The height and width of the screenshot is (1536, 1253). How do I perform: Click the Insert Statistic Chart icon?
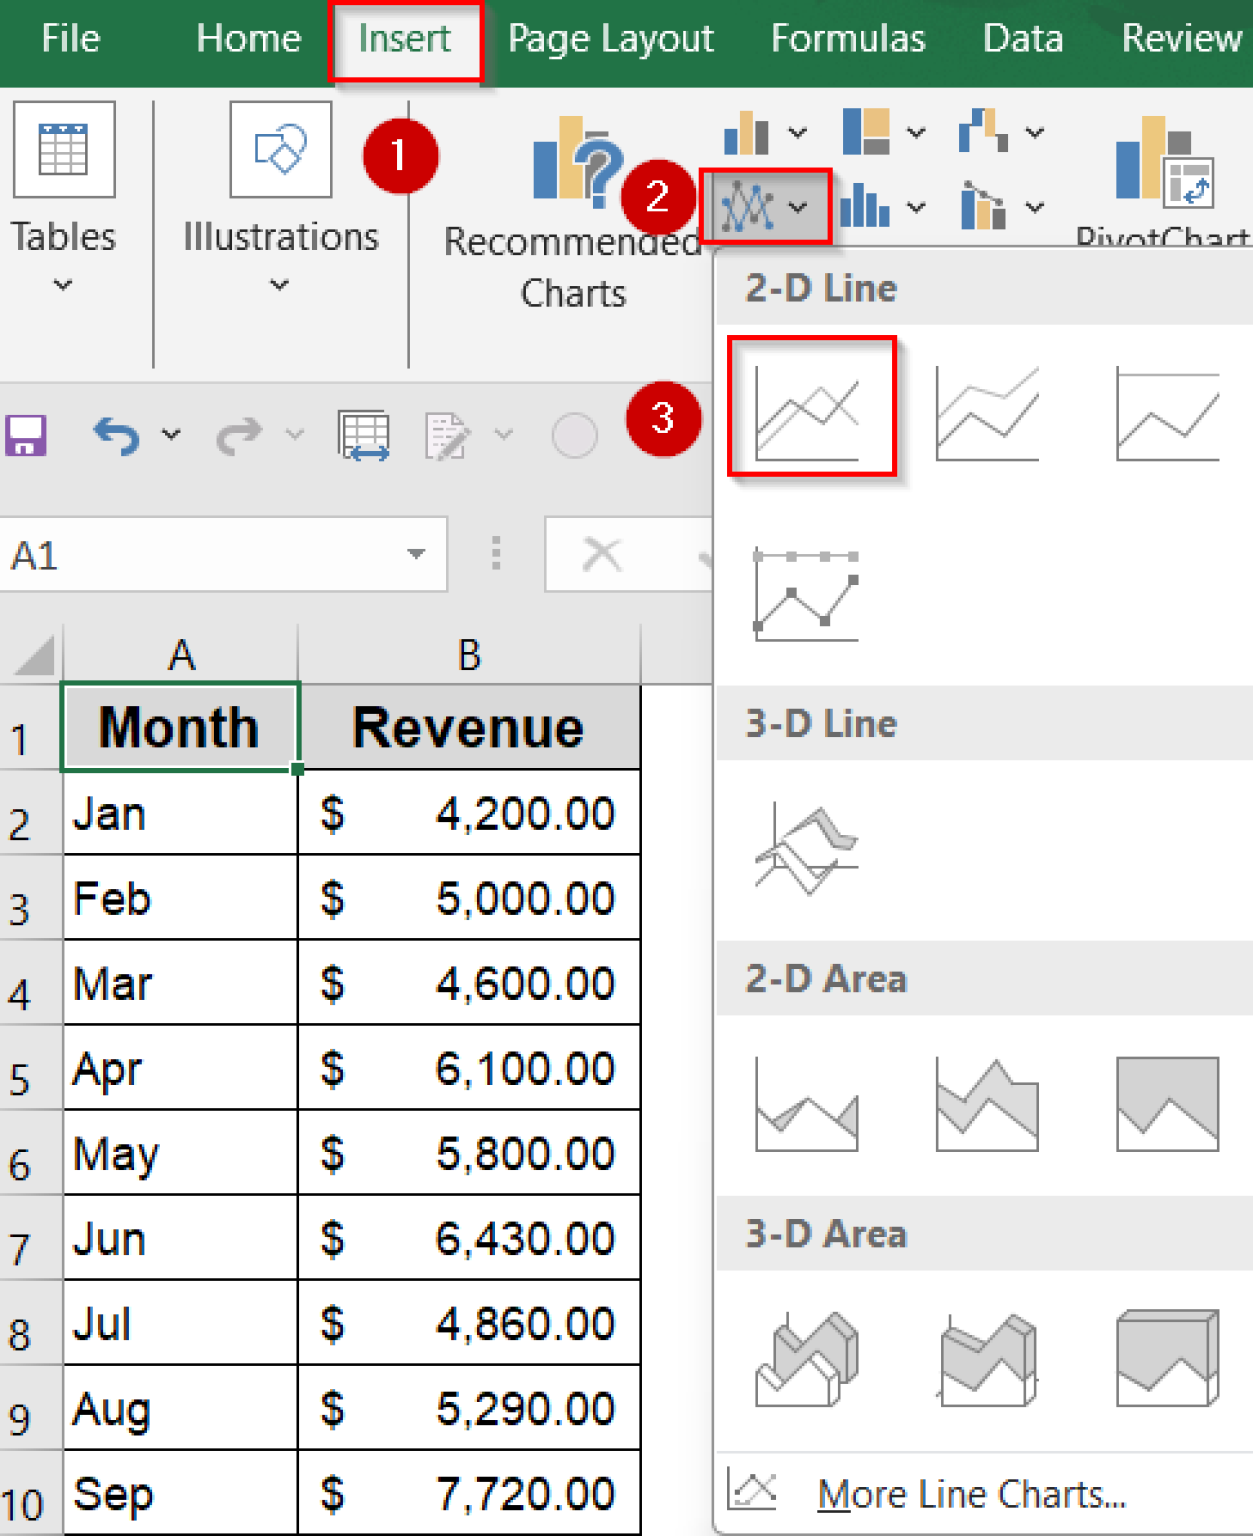coord(866,208)
